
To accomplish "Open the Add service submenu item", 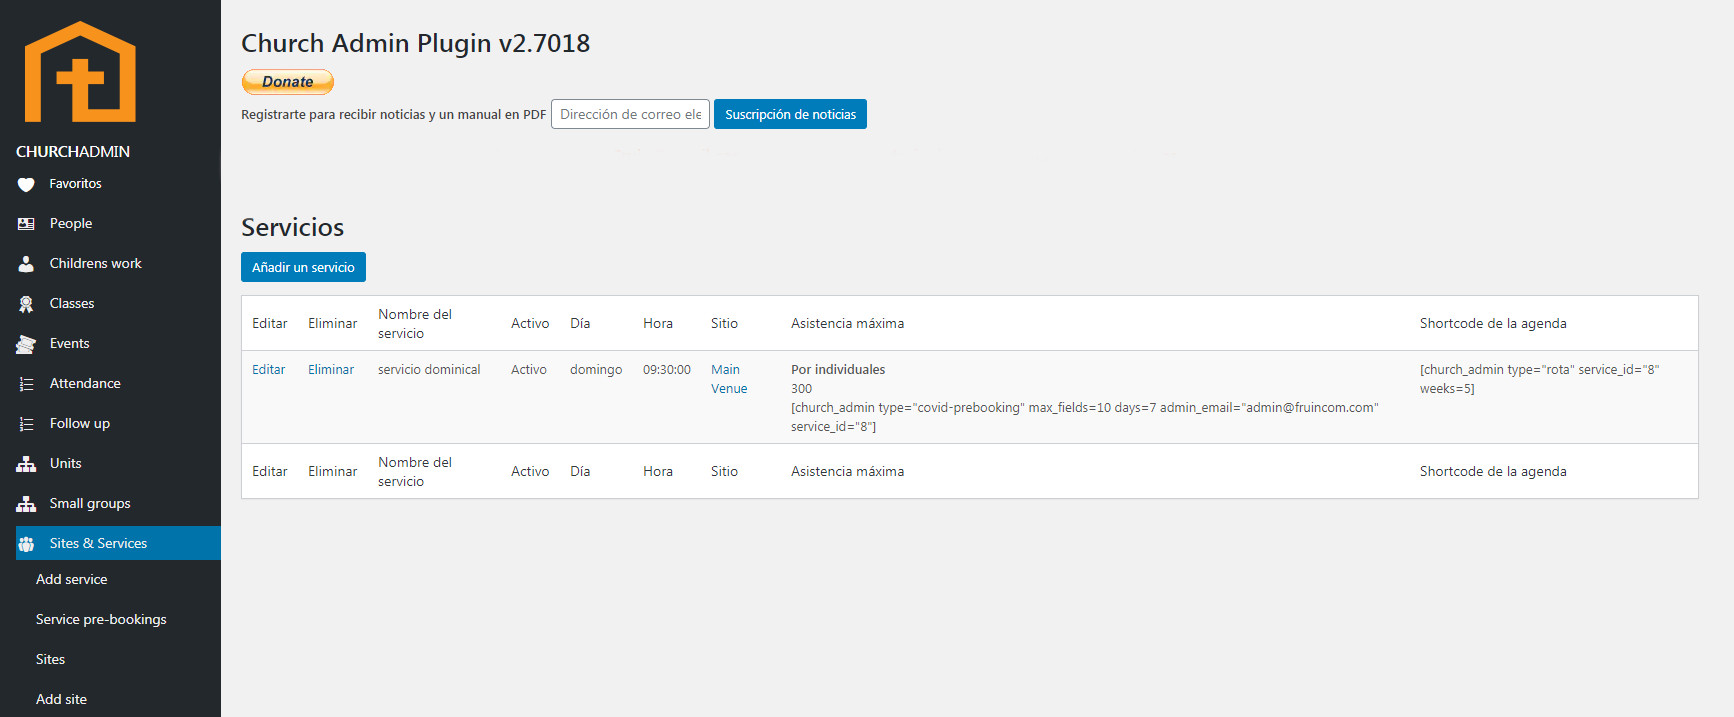I will 71,579.
